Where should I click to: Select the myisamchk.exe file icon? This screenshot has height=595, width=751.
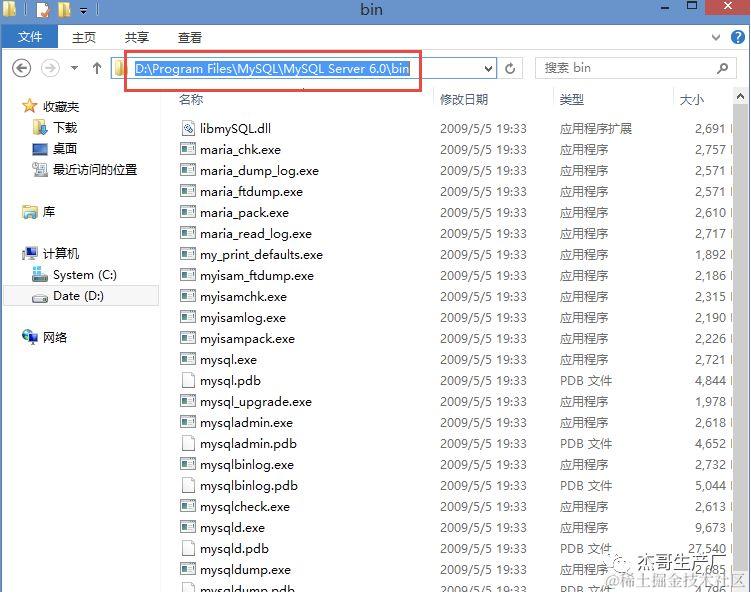tap(188, 296)
